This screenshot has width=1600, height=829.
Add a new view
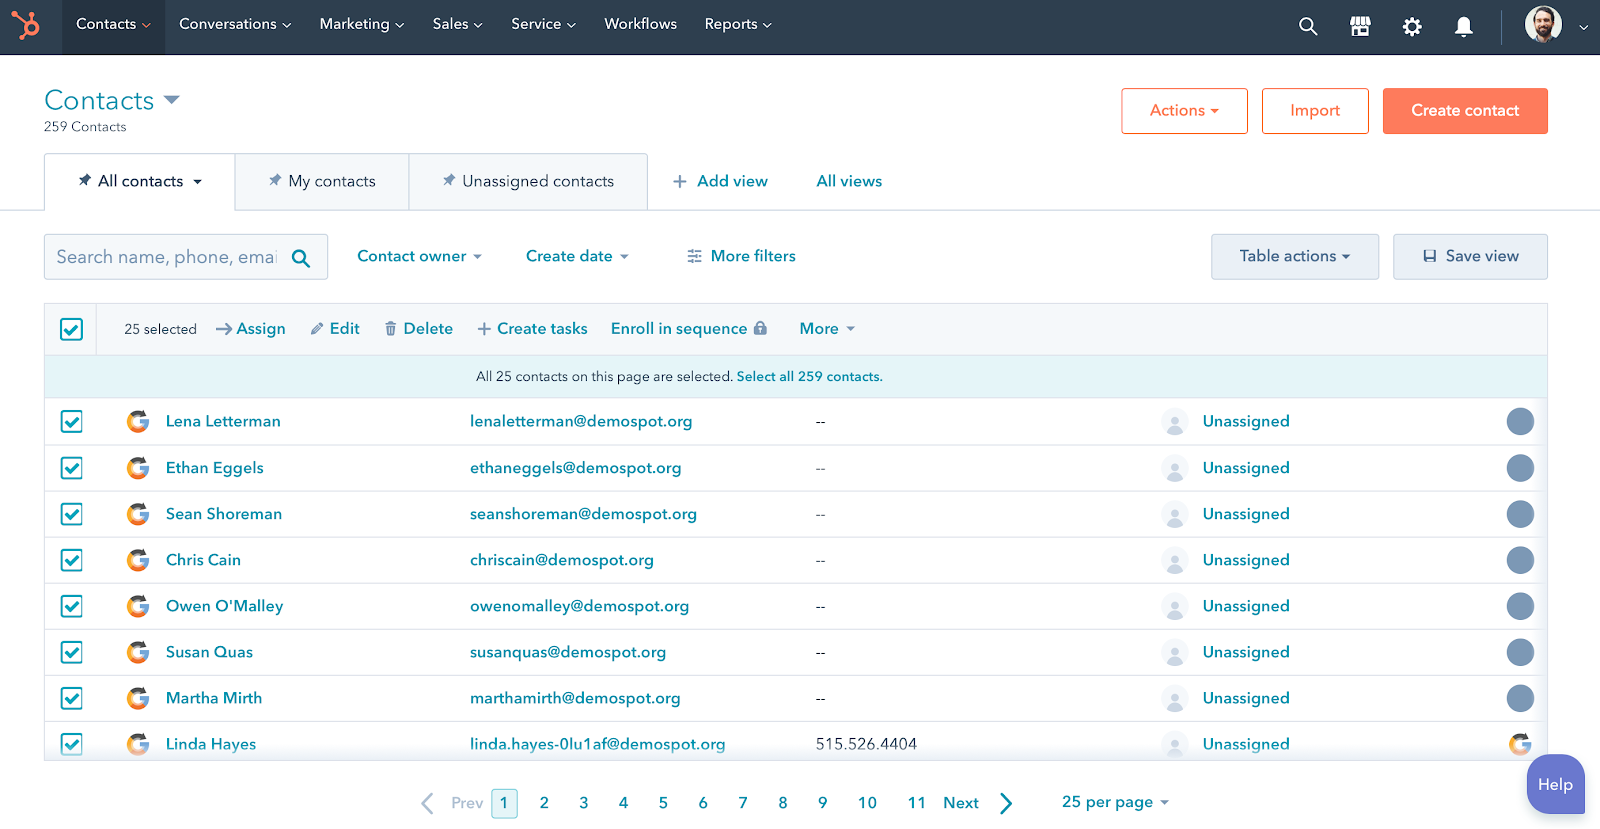(x=720, y=182)
